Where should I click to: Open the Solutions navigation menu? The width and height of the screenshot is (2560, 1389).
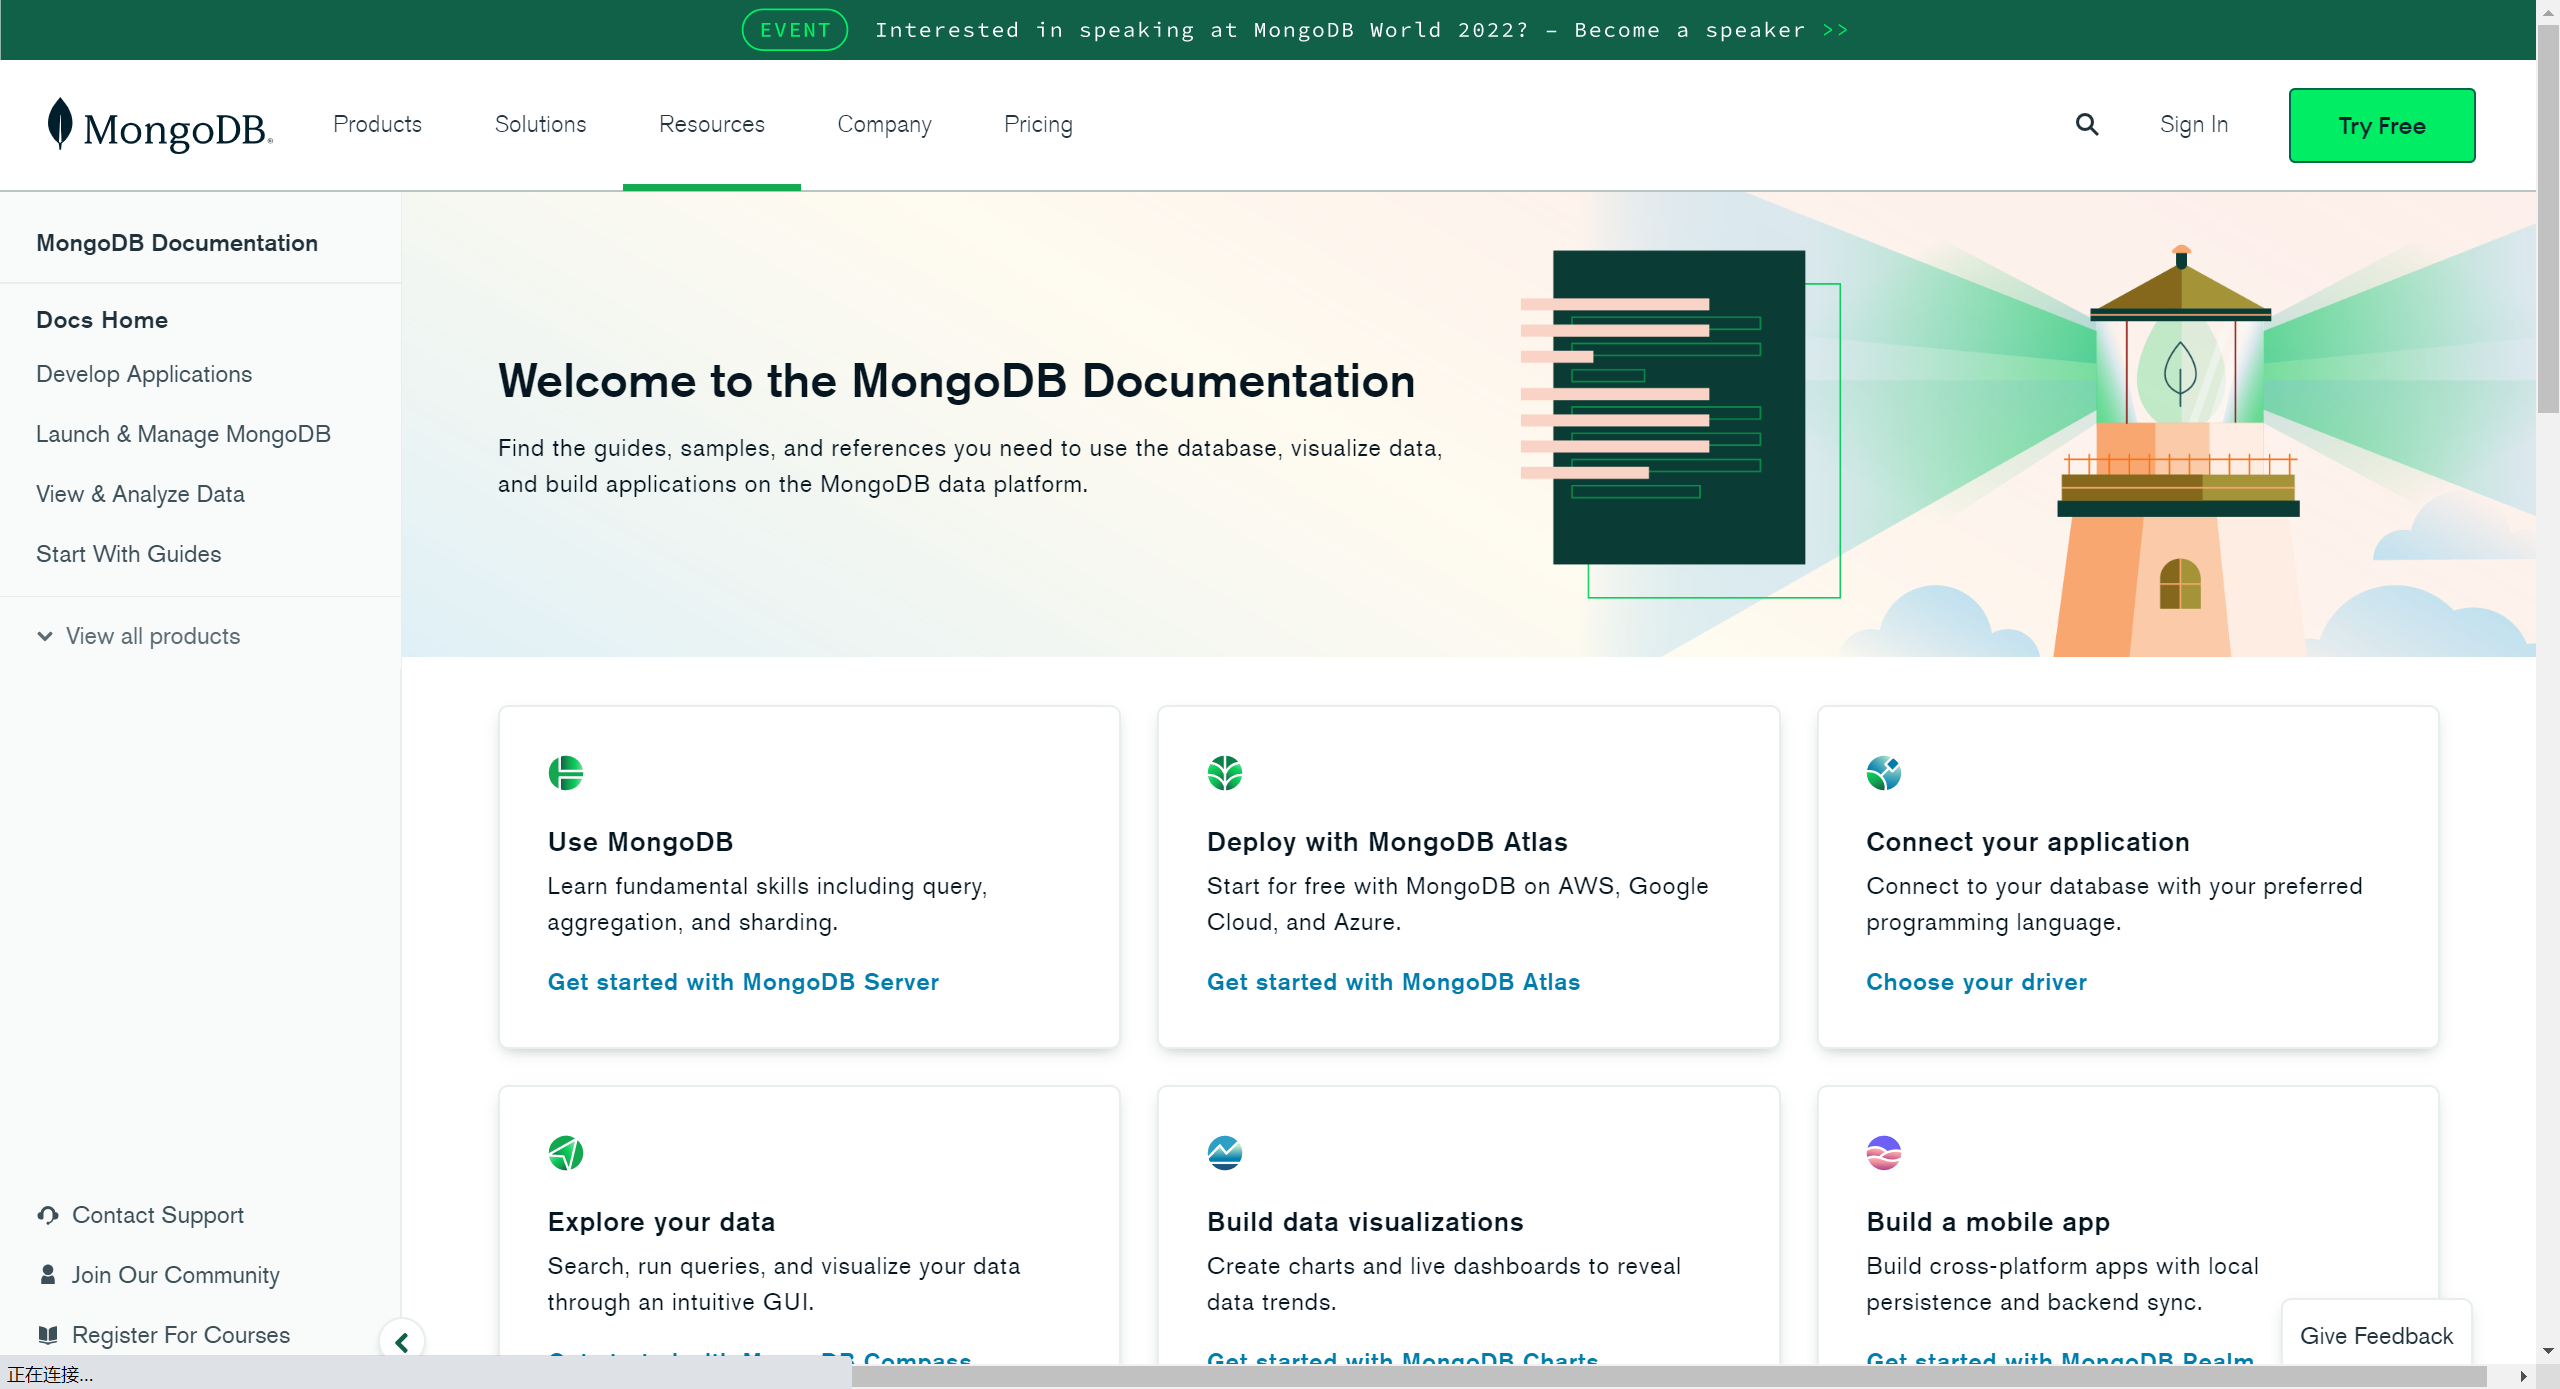pyautogui.click(x=540, y=124)
